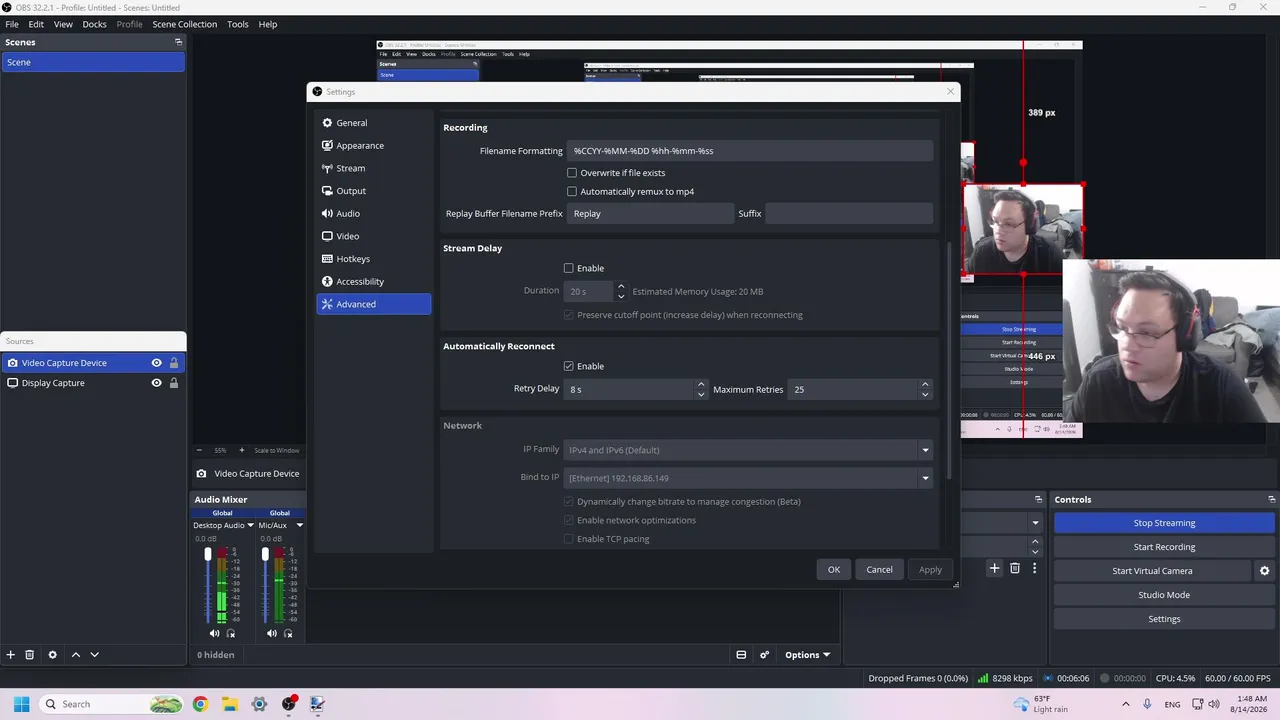Toggle Desktop Audio monitoring headphone icon

coord(231,633)
